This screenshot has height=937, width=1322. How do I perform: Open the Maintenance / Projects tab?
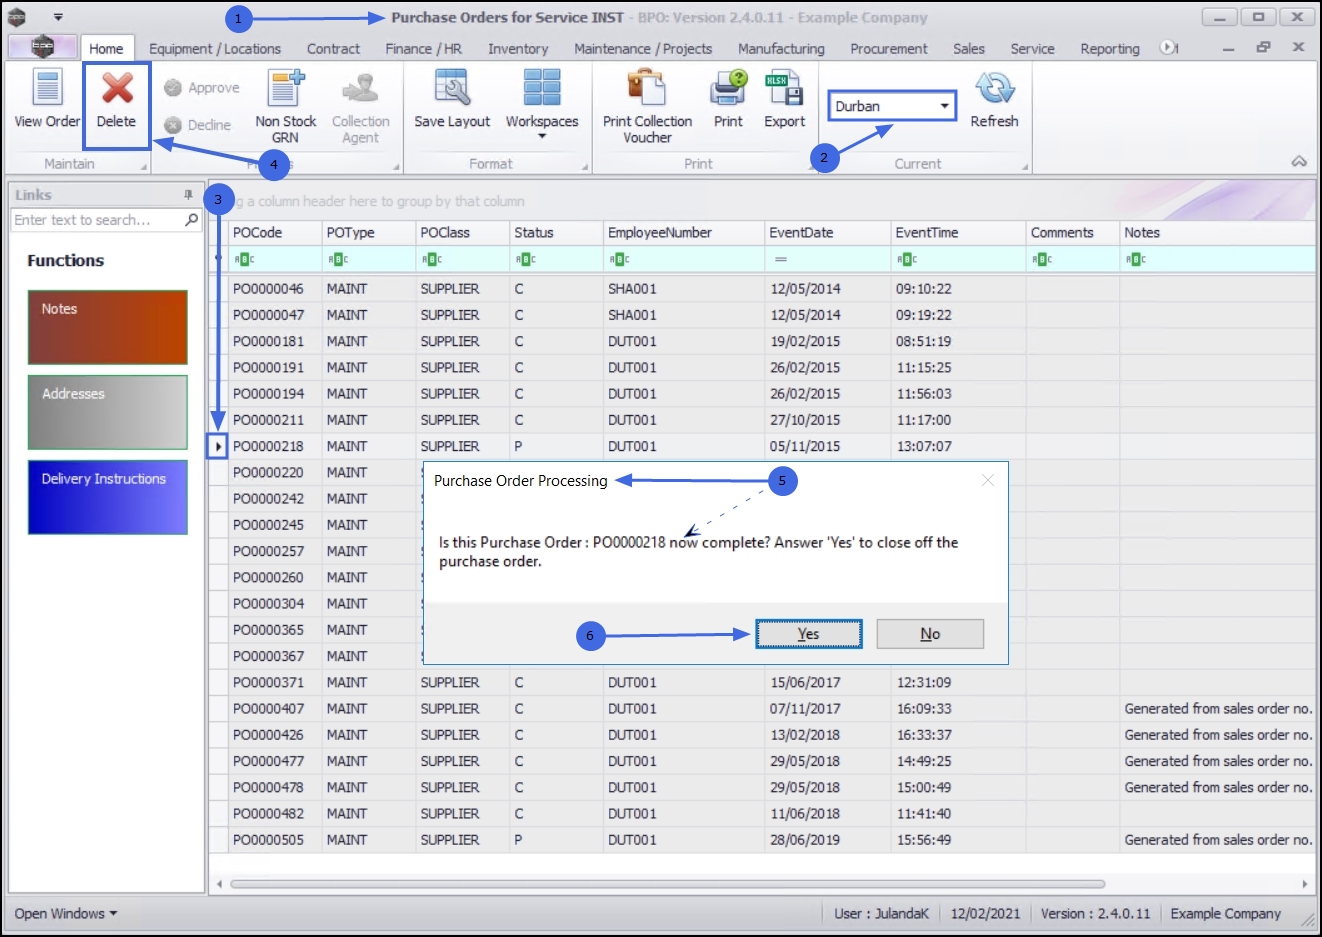643,48
